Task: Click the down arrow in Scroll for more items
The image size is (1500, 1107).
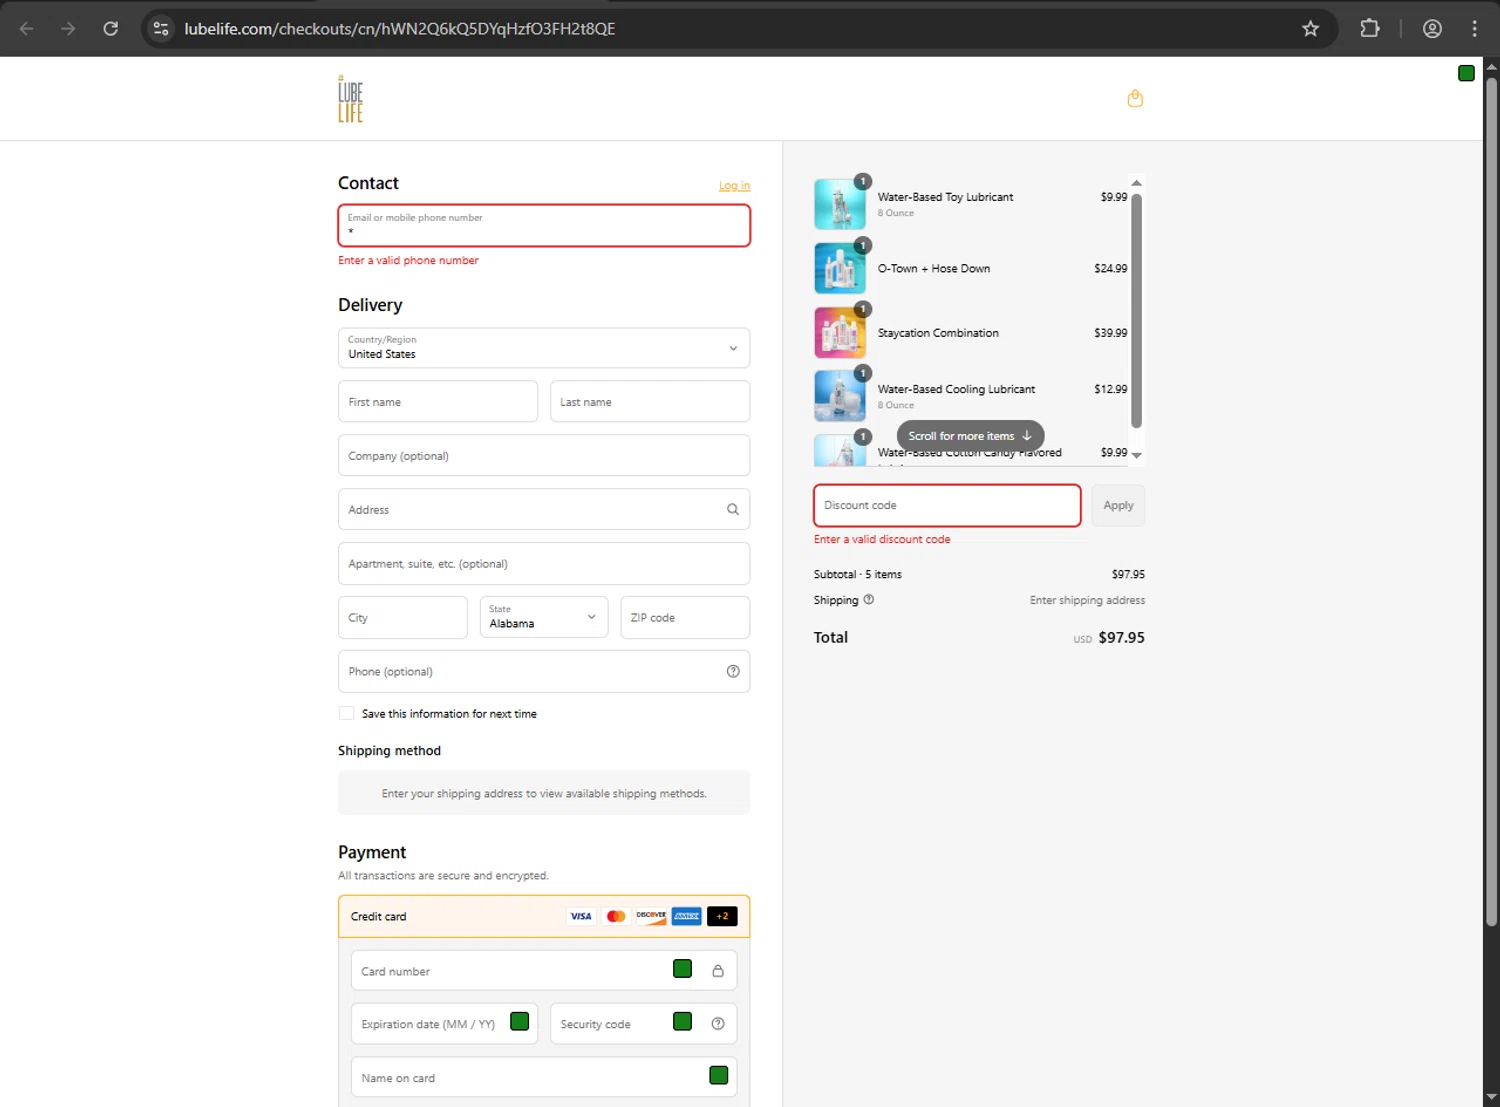Action: [1027, 436]
